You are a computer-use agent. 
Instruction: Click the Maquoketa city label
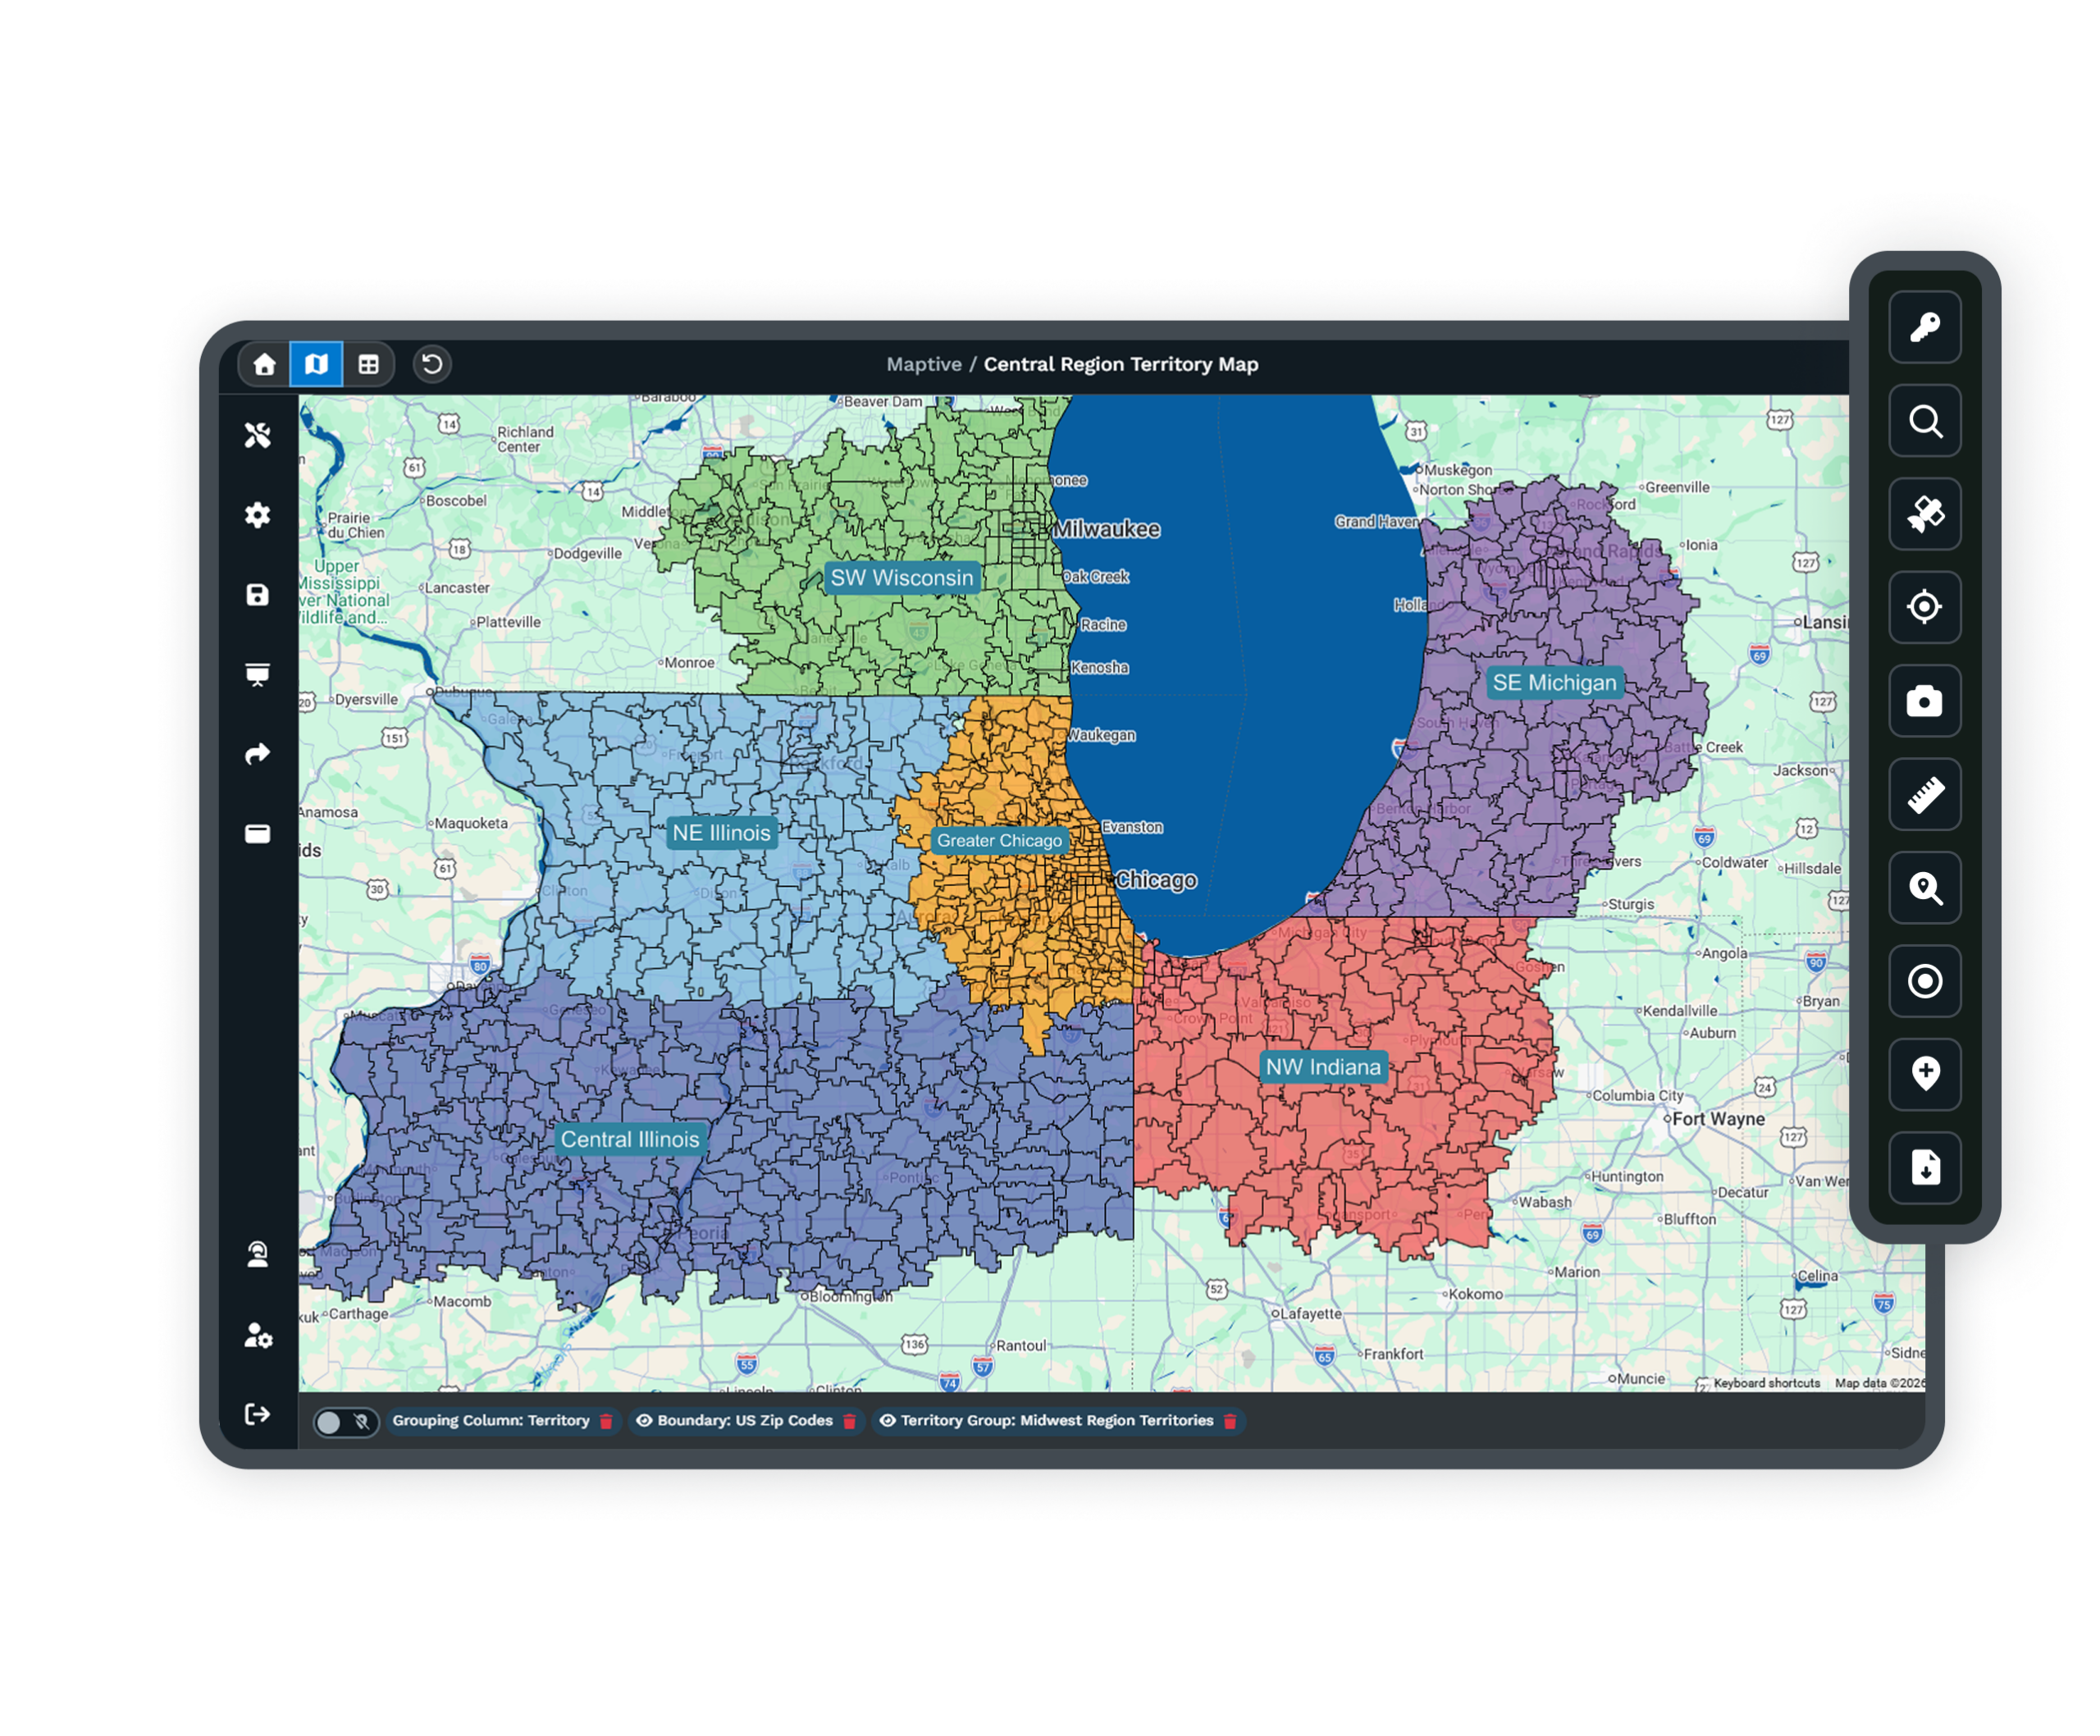pos(471,823)
